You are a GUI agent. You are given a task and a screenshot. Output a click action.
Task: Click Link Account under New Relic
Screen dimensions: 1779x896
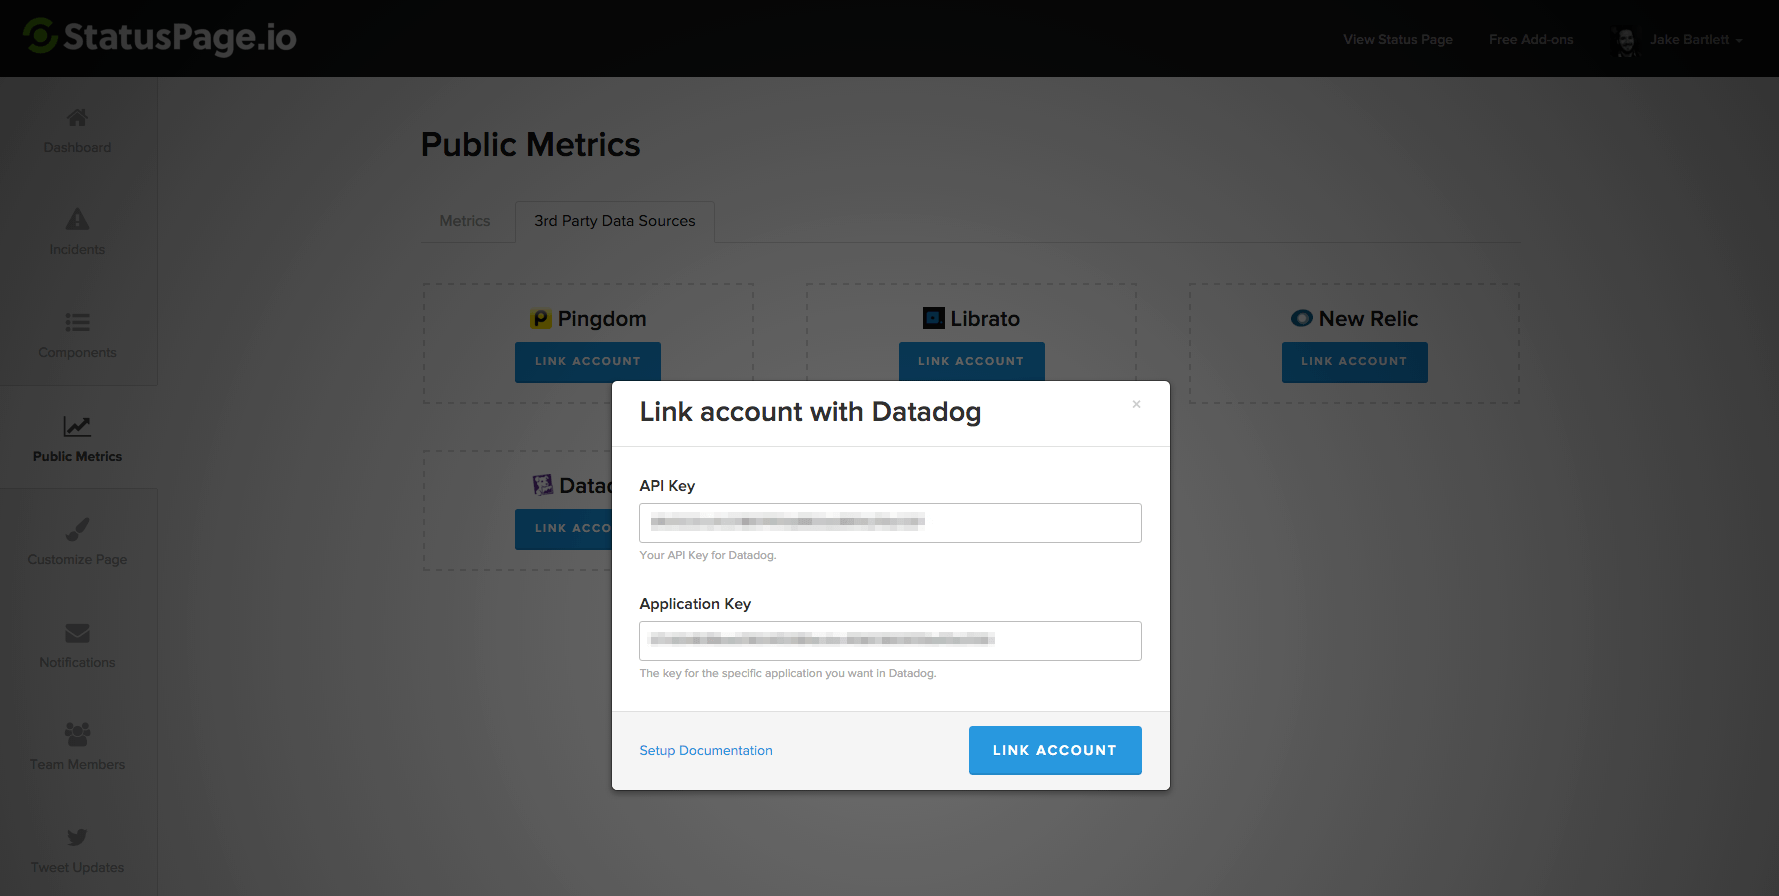[1354, 361]
